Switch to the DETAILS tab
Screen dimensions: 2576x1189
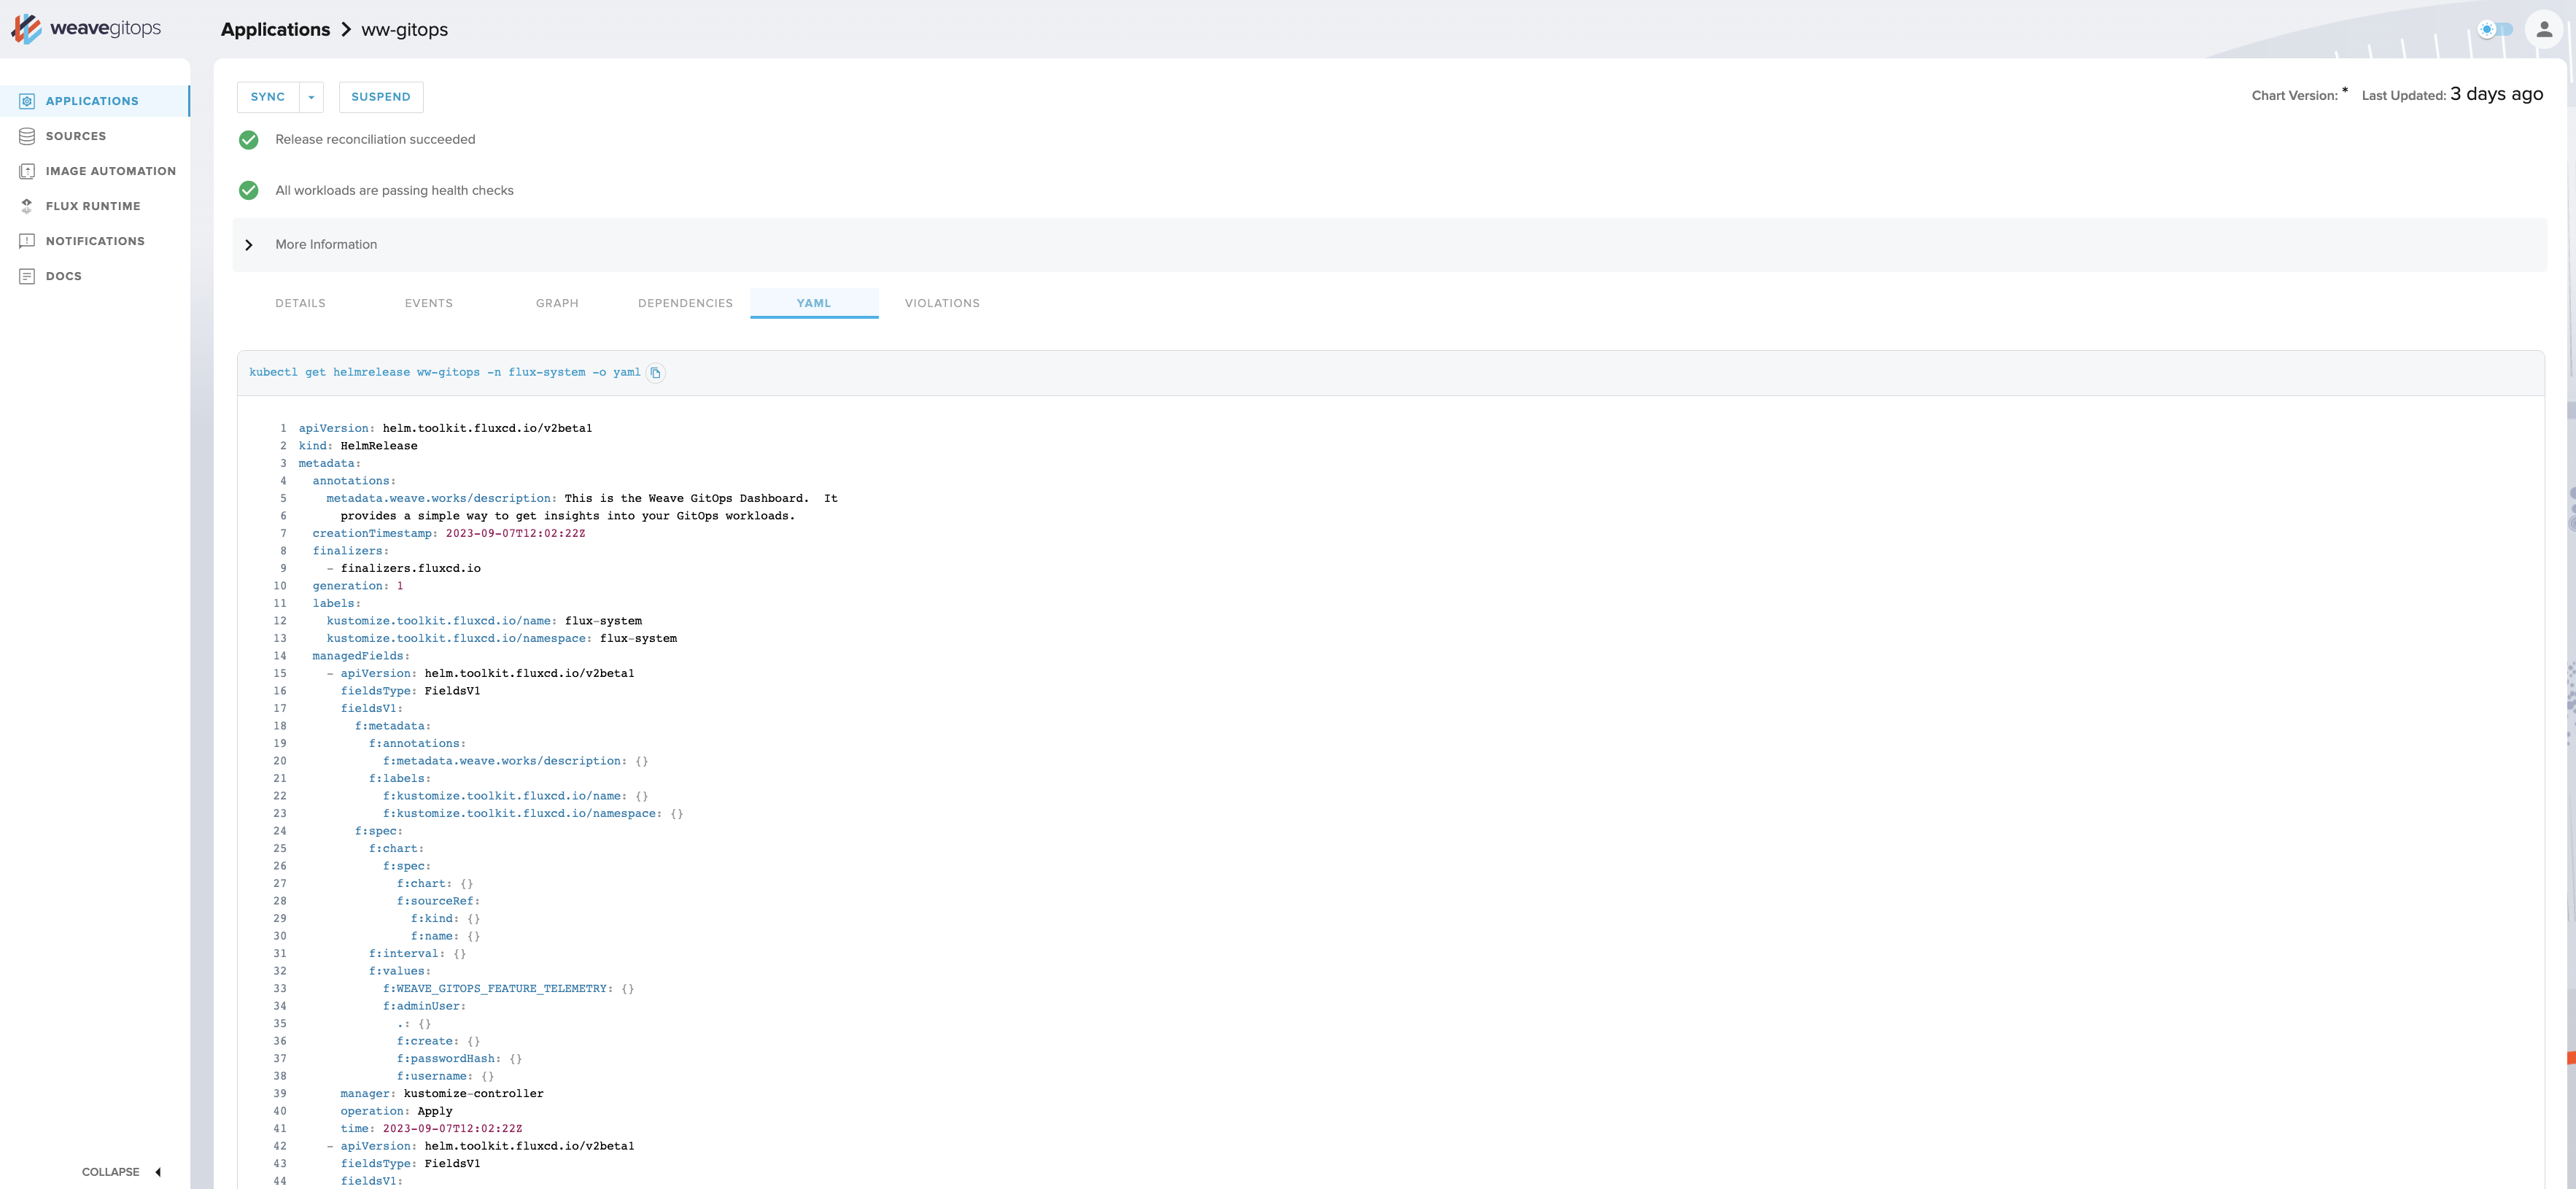click(x=300, y=302)
